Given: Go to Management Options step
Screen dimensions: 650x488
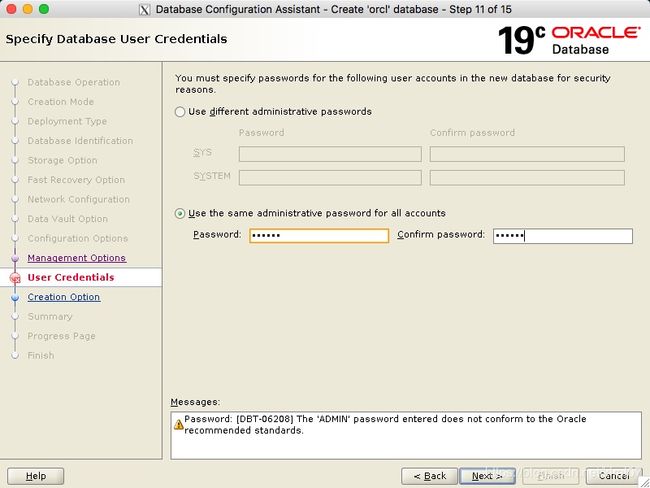Looking at the screenshot, I should point(77,258).
